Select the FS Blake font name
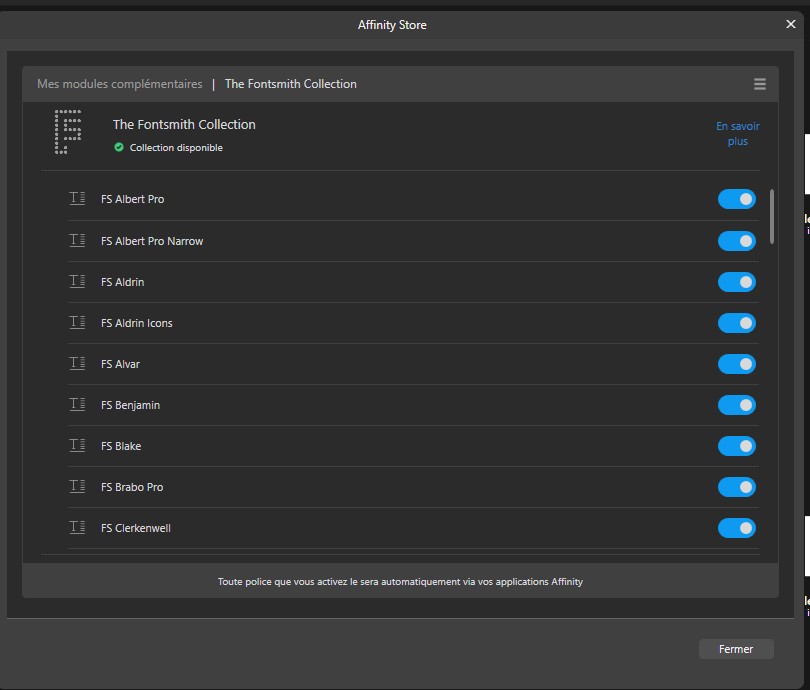The image size is (810, 690). click(x=121, y=446)
